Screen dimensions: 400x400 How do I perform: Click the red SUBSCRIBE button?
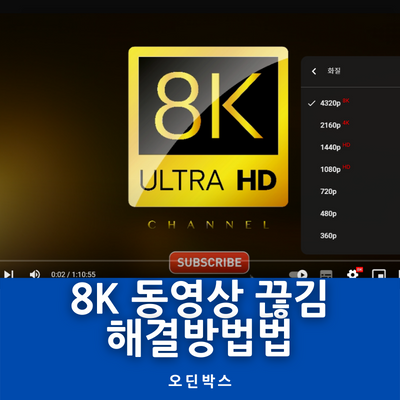(x=209, y=262)
